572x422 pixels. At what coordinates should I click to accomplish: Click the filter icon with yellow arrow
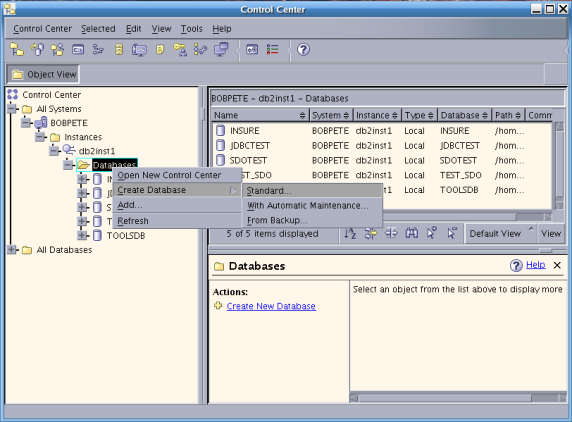click(371, 233)
